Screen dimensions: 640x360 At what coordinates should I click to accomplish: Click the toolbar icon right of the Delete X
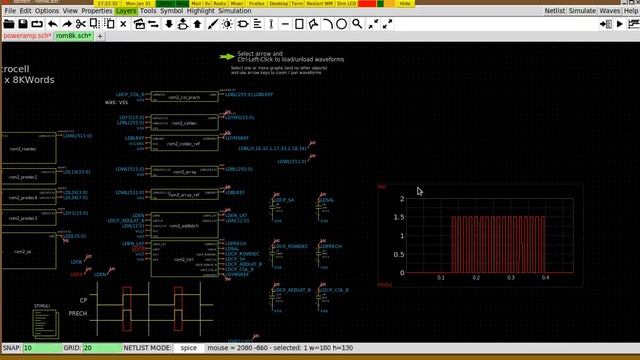click(x=139, y=24)
